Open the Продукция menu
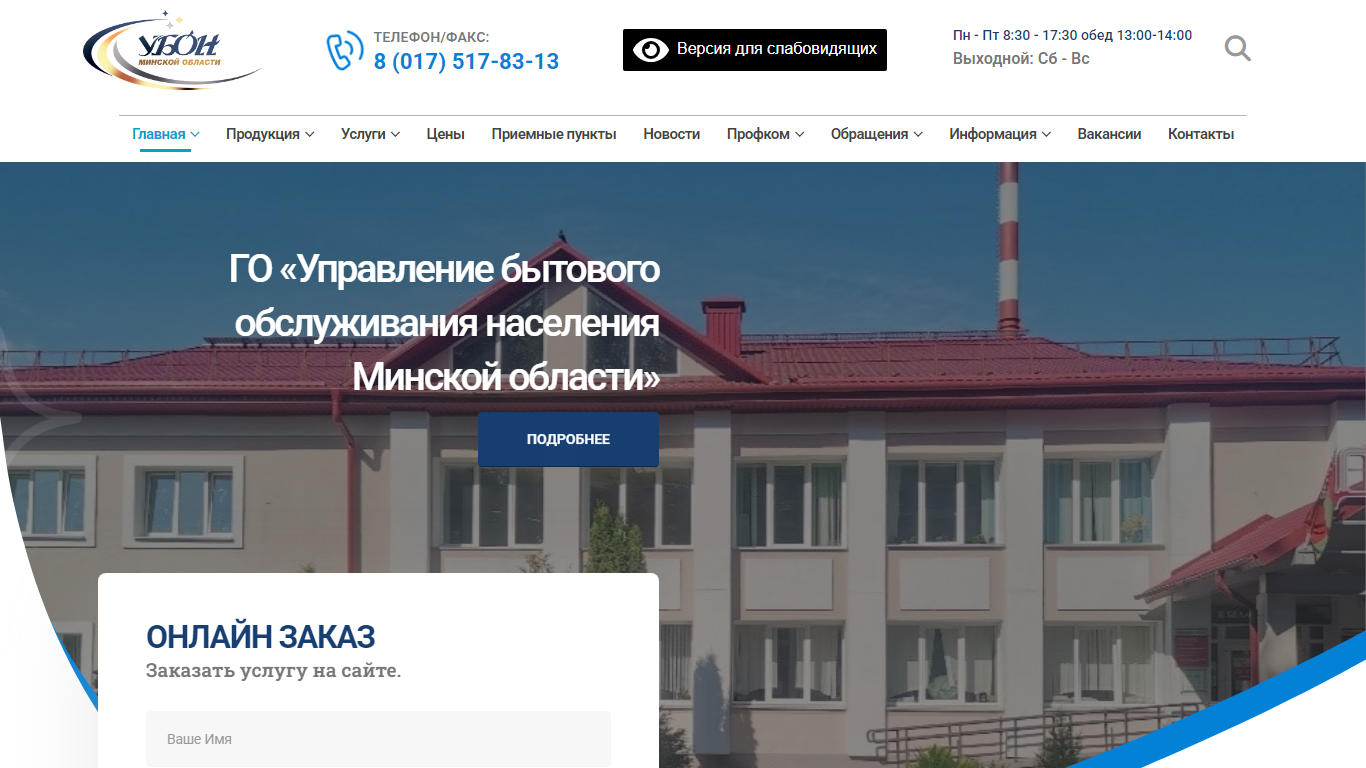This screenshot has width=1366, height=768. point(263,134)
